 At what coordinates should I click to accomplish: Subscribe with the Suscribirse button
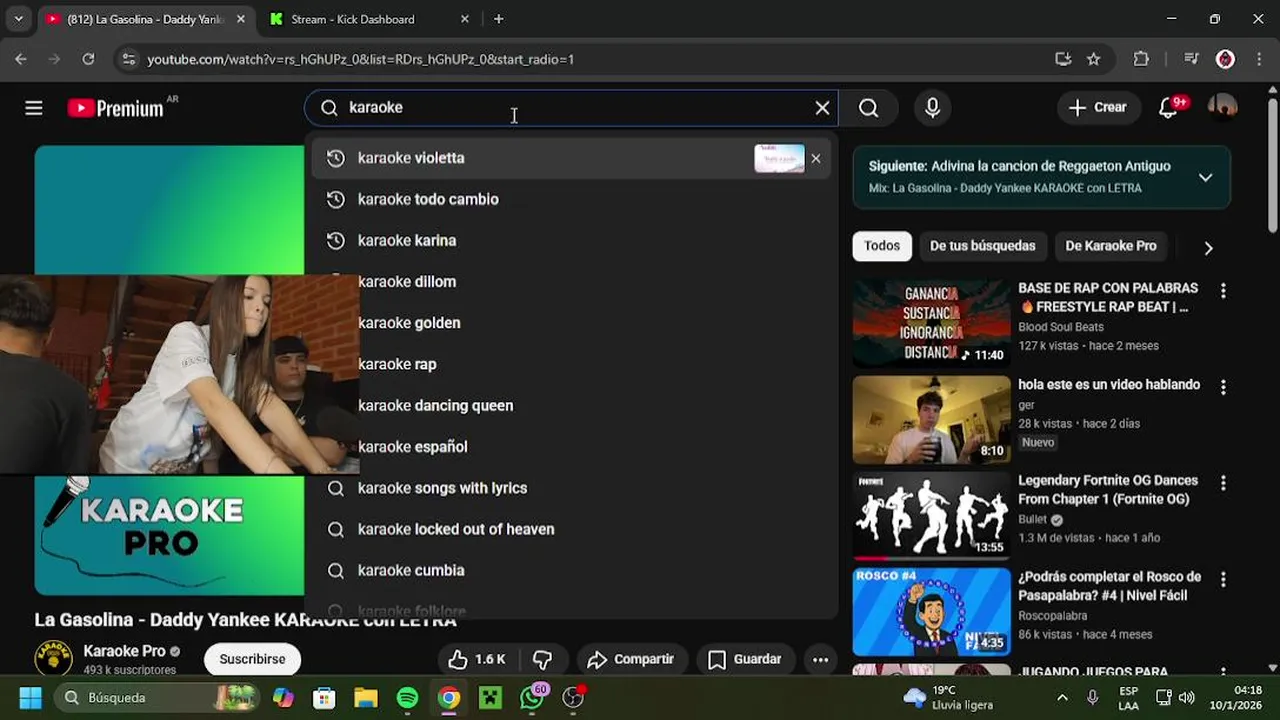point(252,659)
